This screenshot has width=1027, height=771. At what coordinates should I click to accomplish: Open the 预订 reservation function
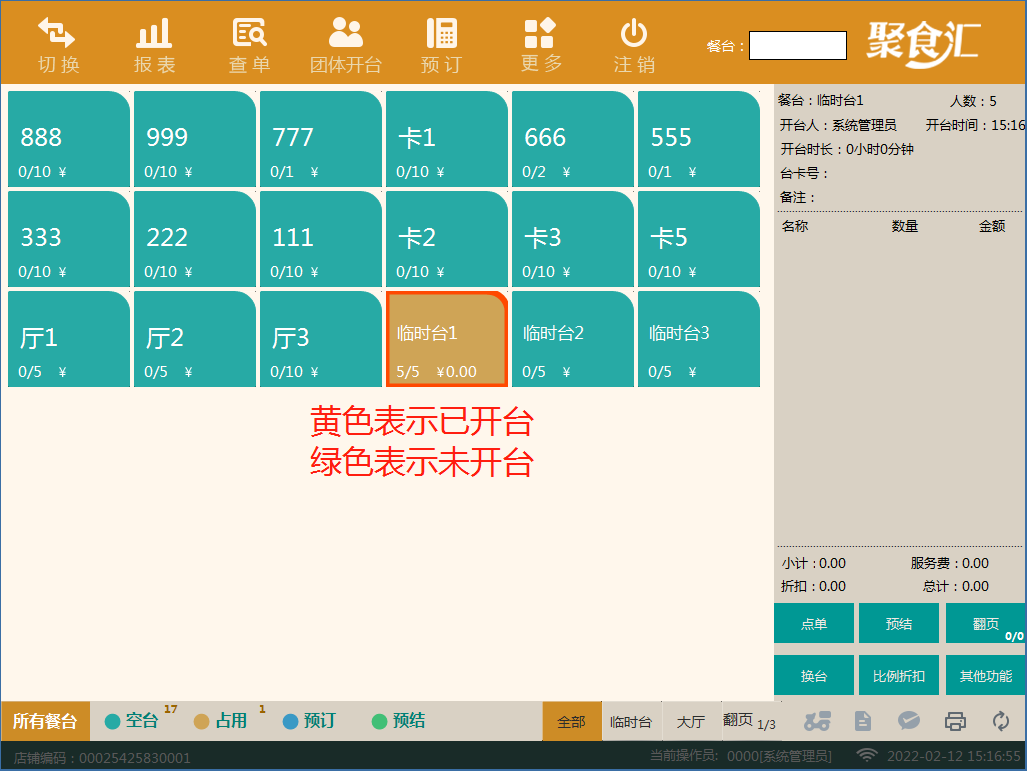click(441, 42)
